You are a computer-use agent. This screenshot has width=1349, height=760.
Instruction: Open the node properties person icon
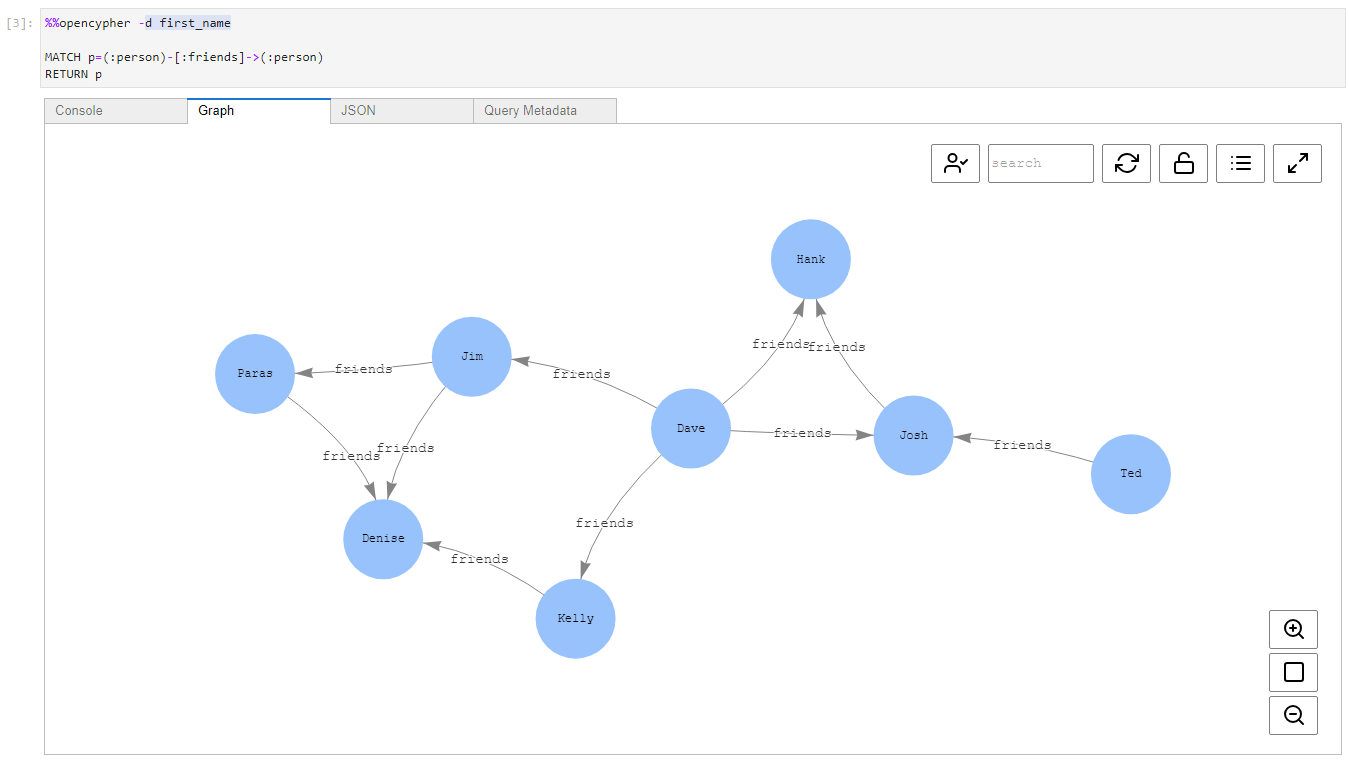(955, 163)
